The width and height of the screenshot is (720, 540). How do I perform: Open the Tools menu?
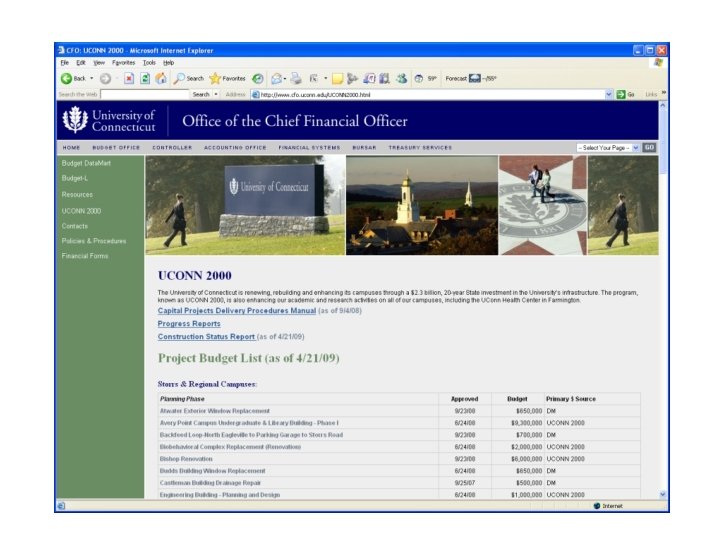pyautogui.click(x=149, y=63)
